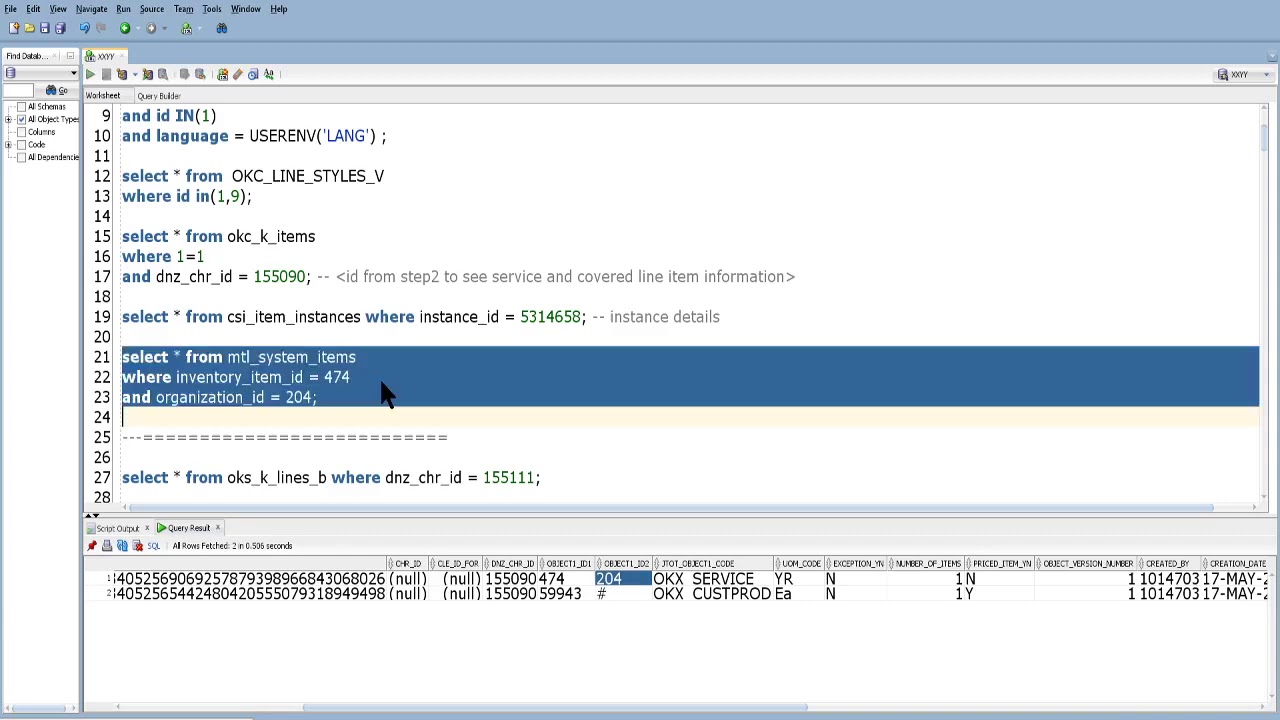1280x720 pixels.
Task: Click the OBJECT1_ID2 column header
Action: click(x=624, y=564)
